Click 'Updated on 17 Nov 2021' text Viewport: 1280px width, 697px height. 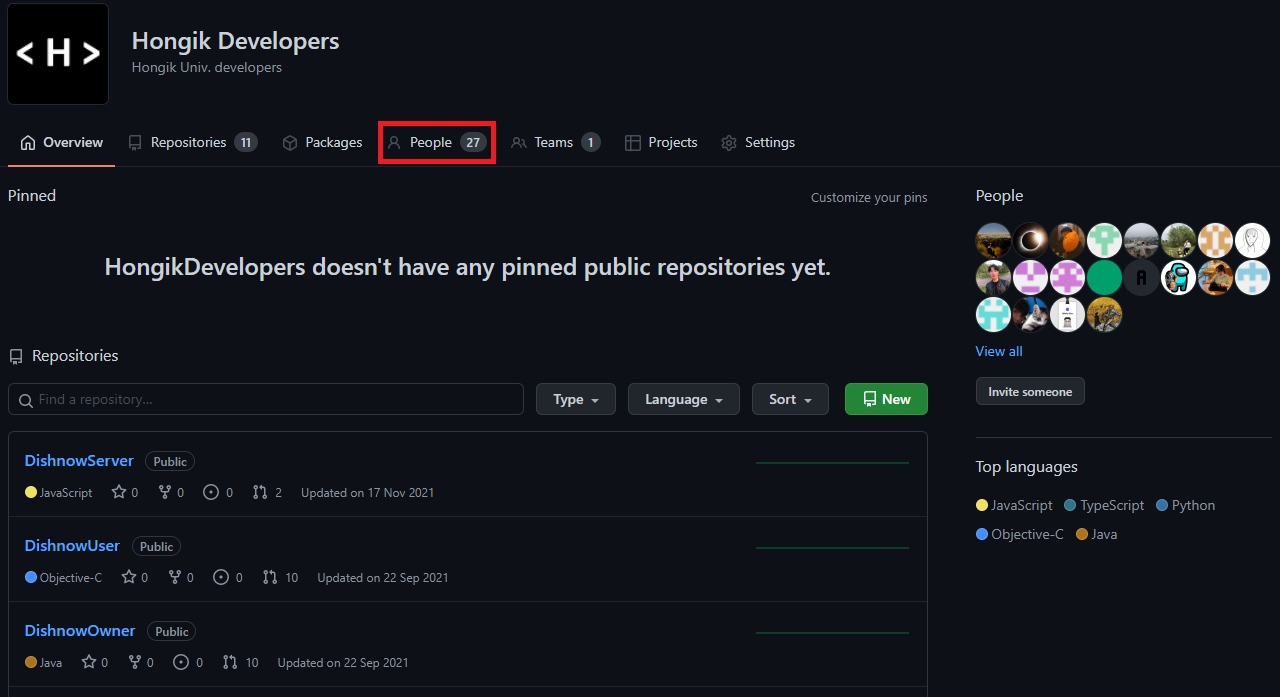pos(367,492)
